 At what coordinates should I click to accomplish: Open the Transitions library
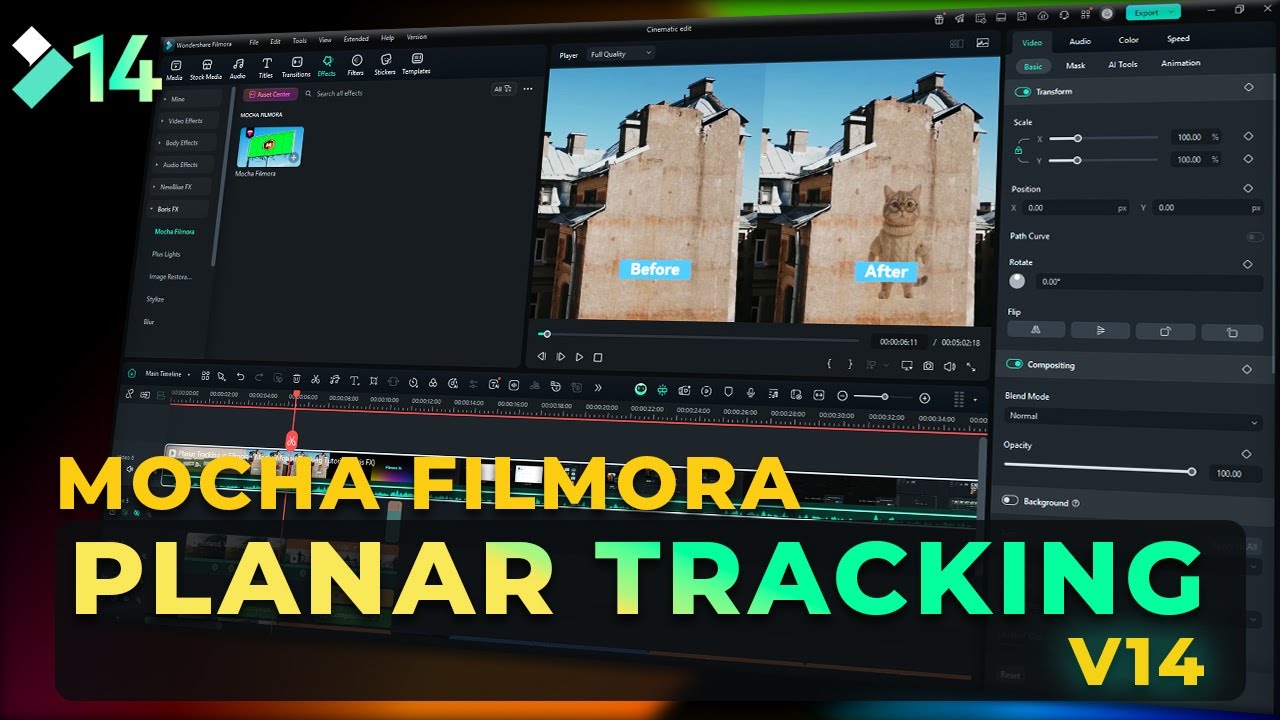tap(296, 66)
